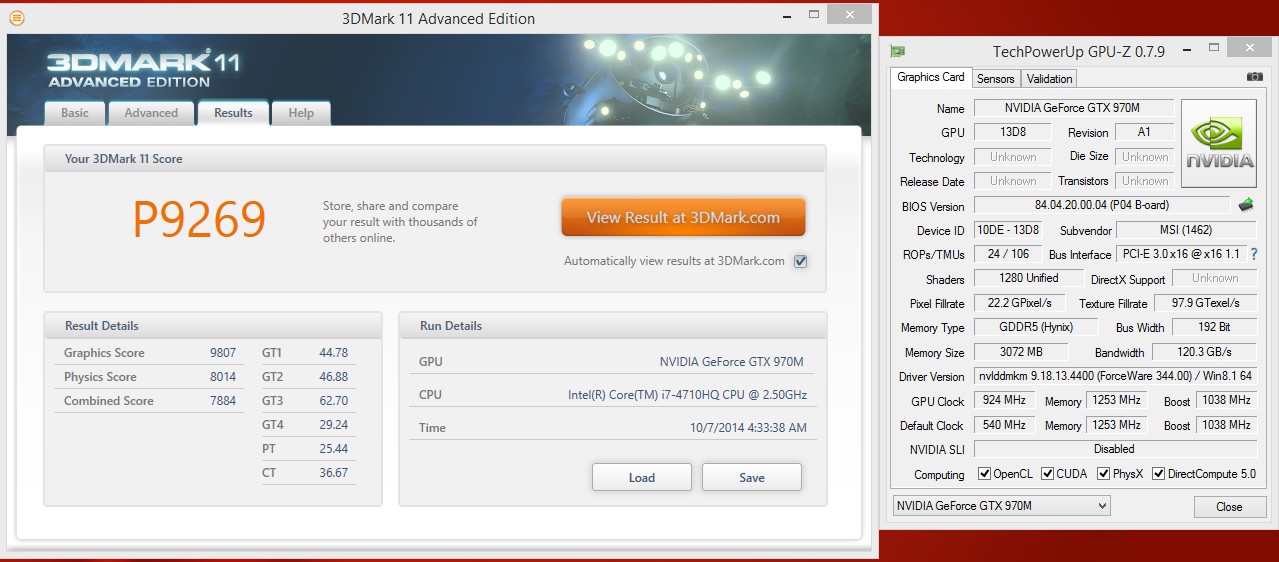Click the Save button
Viewport: 1279px width, 562px height.
pos(752,477)
